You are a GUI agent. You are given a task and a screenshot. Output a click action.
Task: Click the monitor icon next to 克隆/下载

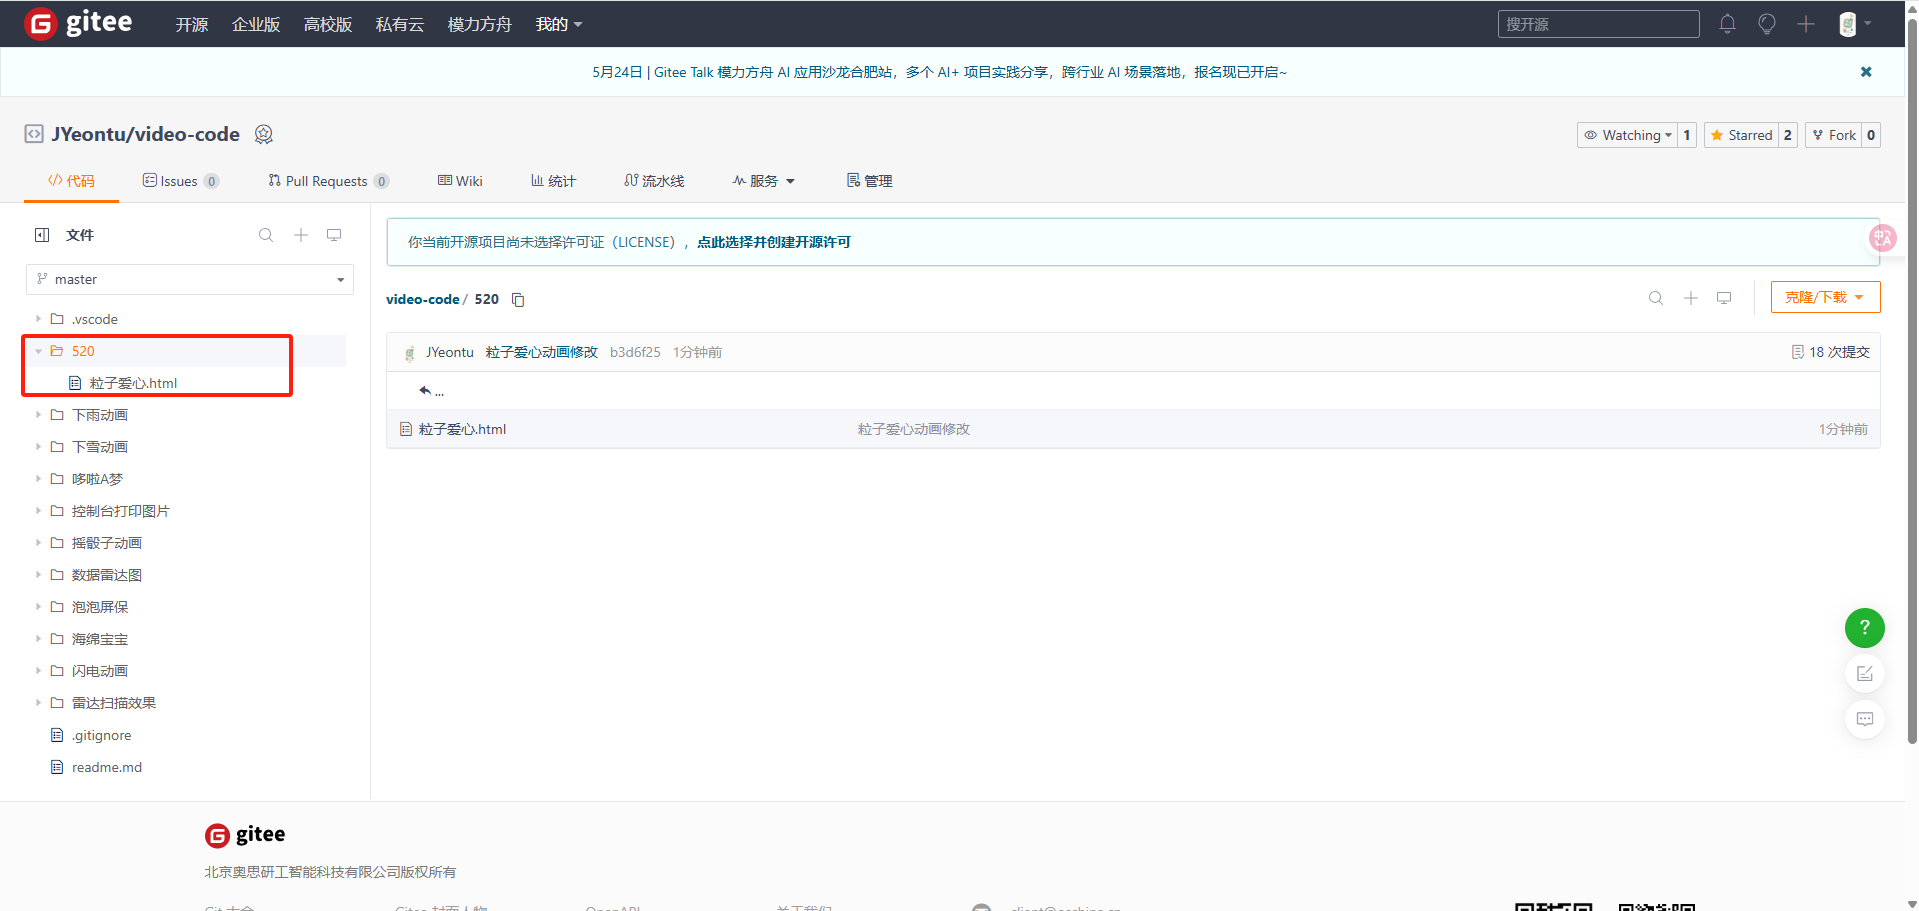coord(1724,298)
